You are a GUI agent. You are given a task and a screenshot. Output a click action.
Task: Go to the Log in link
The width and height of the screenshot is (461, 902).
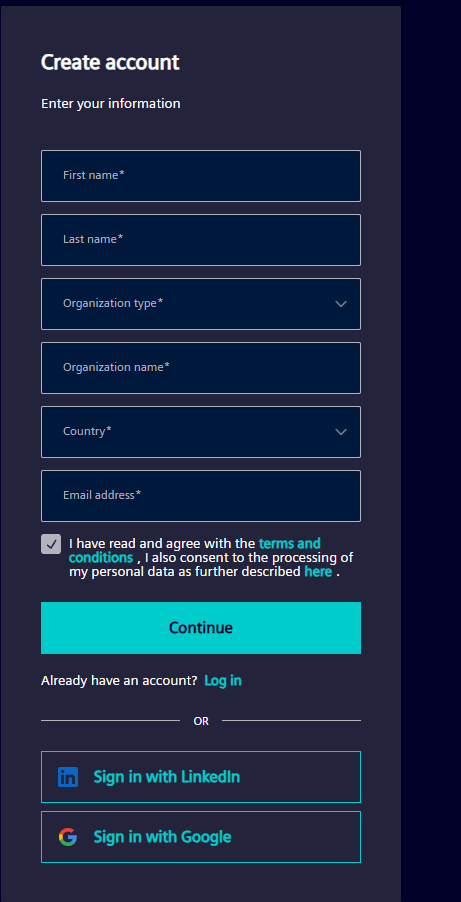coord(223,681)
